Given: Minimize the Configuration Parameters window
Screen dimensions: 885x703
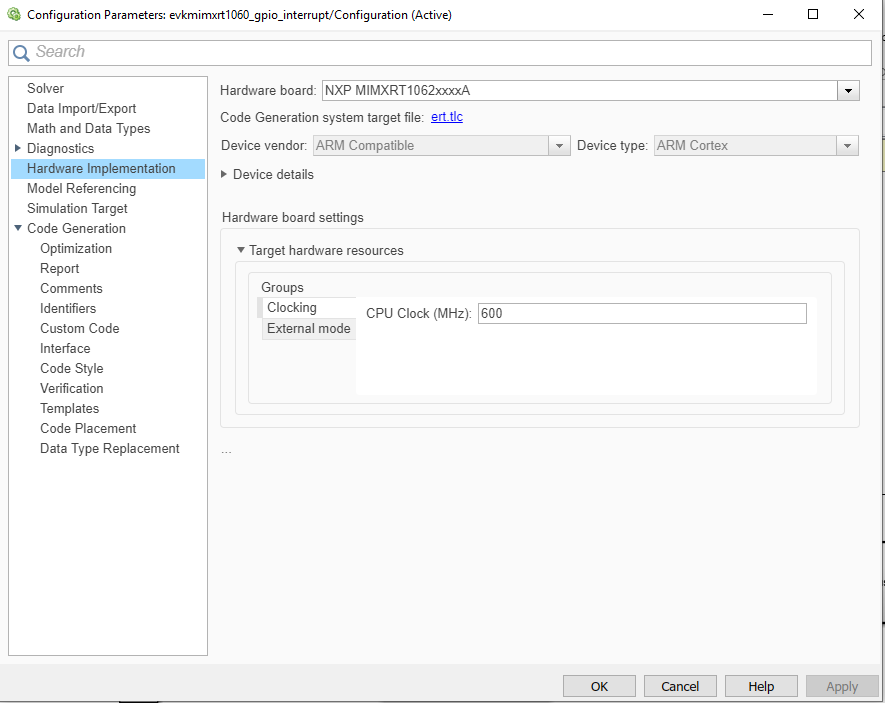Looking at the screenshot, I should pyautogui.click(x=768, y=14).
